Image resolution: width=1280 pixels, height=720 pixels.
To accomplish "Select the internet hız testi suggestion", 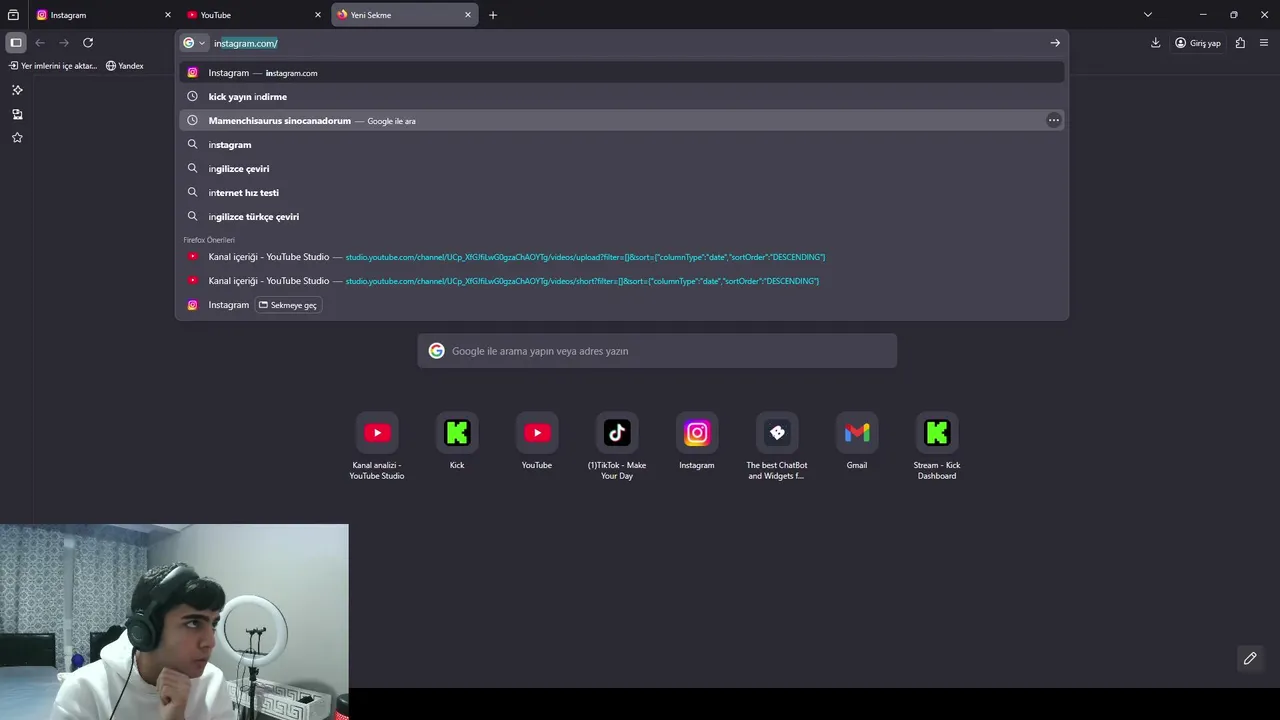I will (x=621, y=193).
